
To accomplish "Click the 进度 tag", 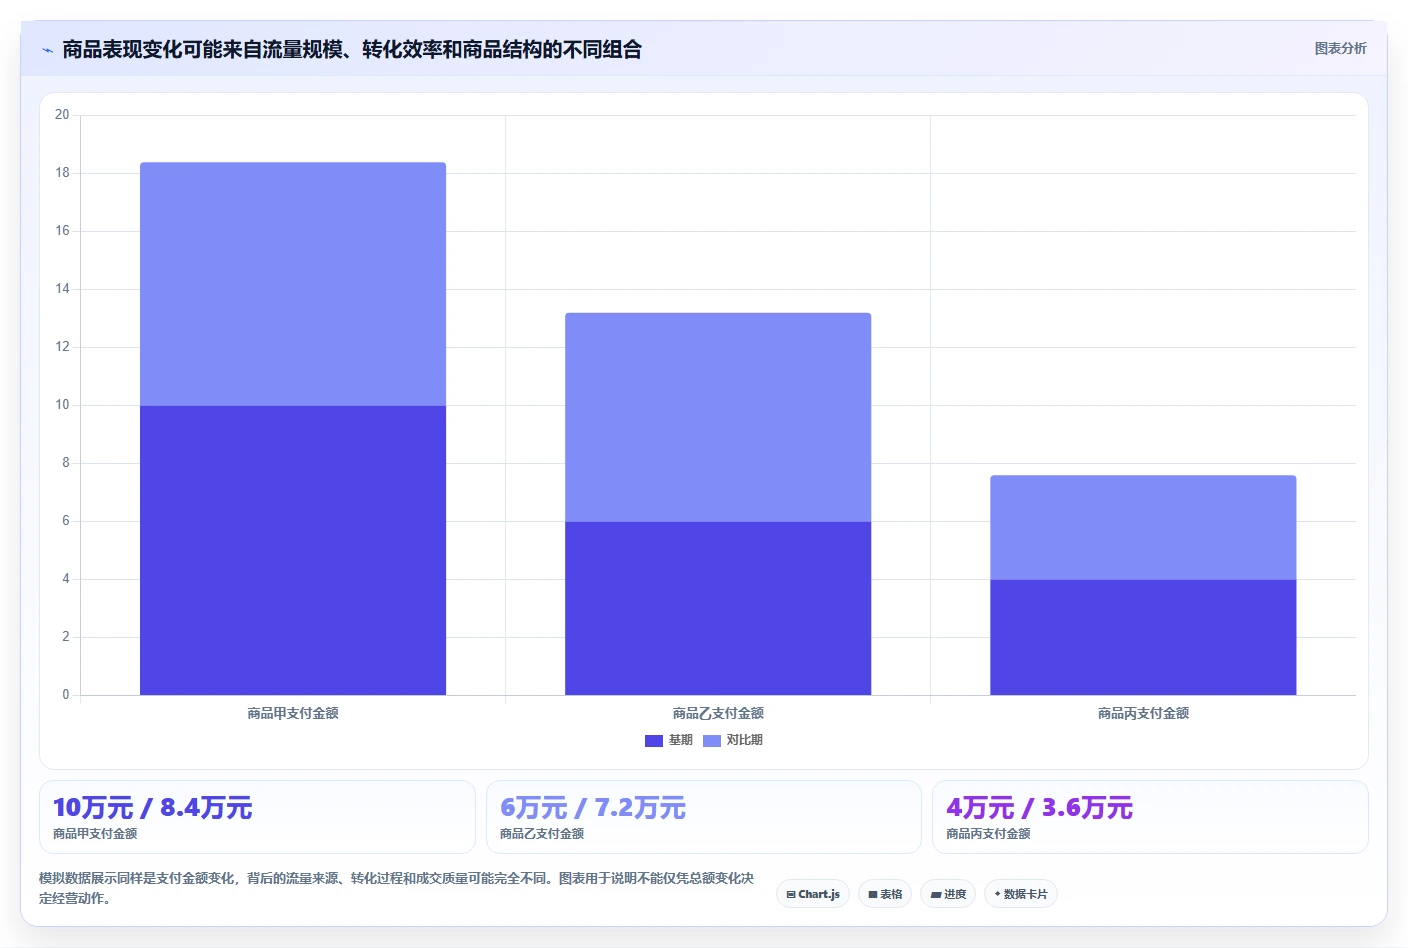I will [948, 894].
